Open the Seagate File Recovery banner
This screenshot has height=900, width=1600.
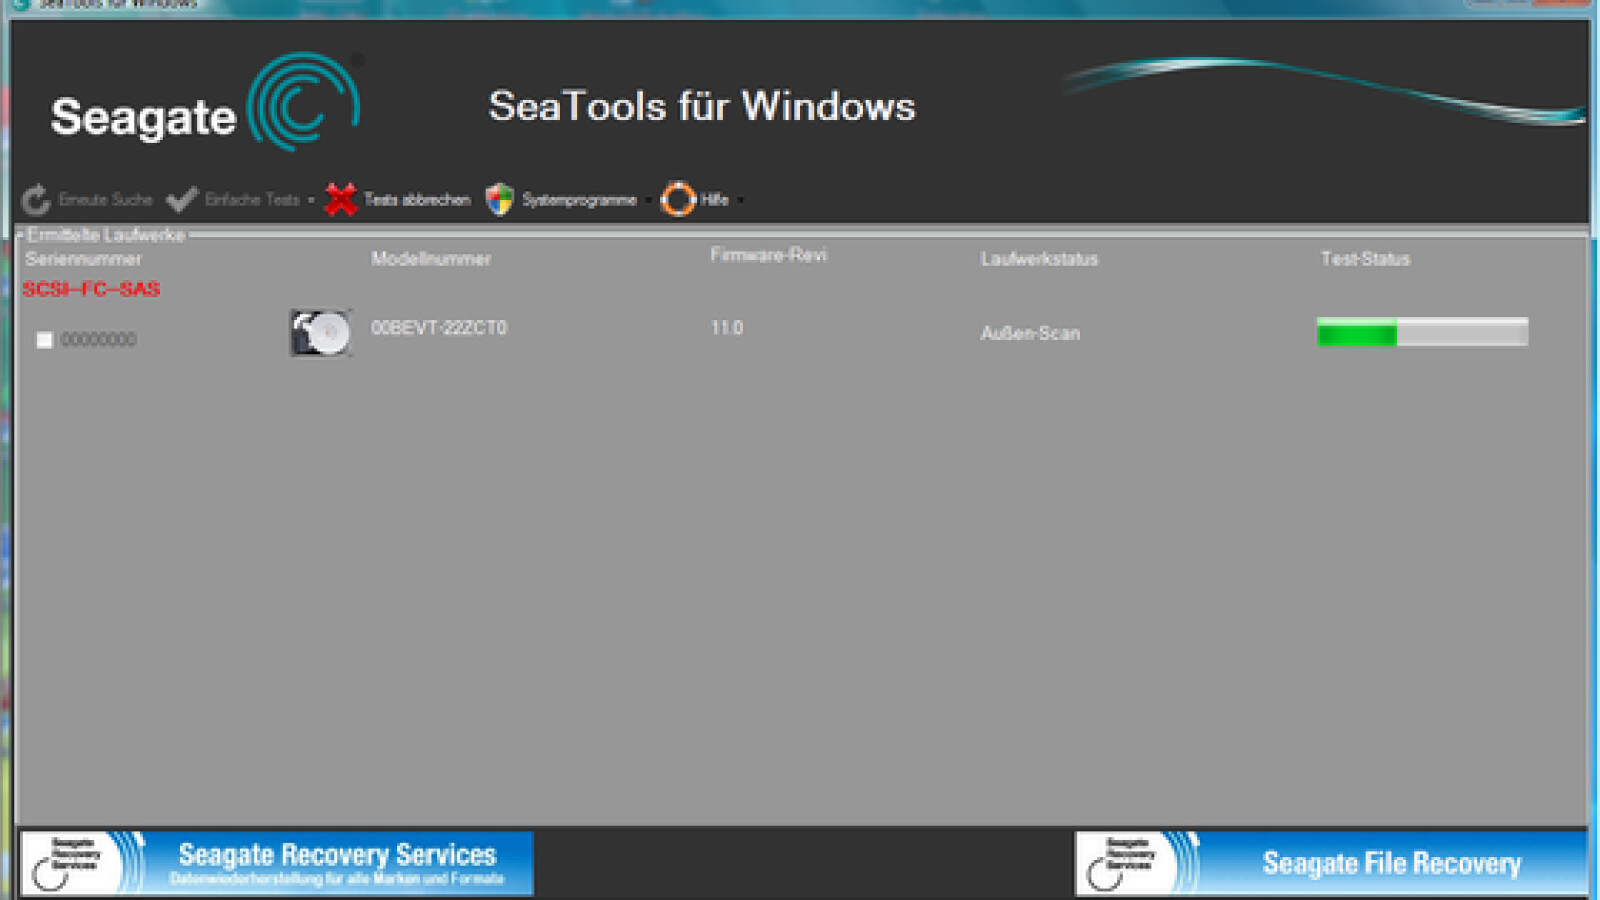coord(1331,863)
